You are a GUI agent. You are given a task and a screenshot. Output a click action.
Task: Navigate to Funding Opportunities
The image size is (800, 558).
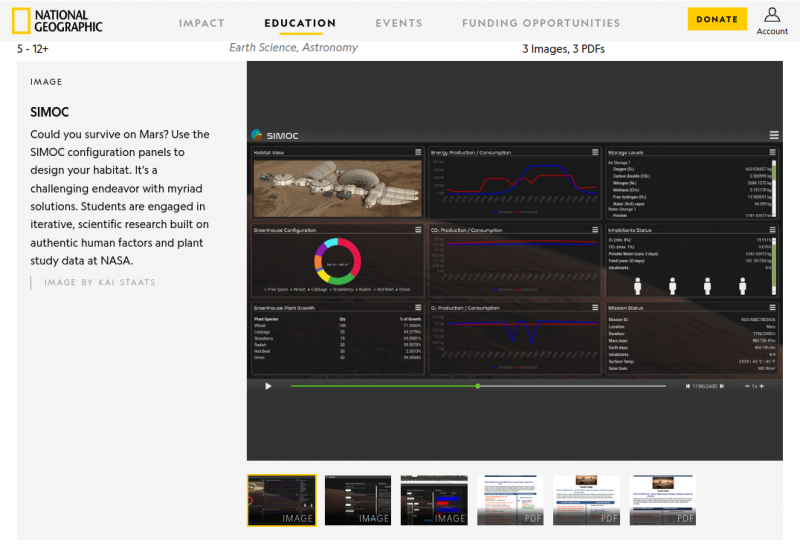point(541,23)
